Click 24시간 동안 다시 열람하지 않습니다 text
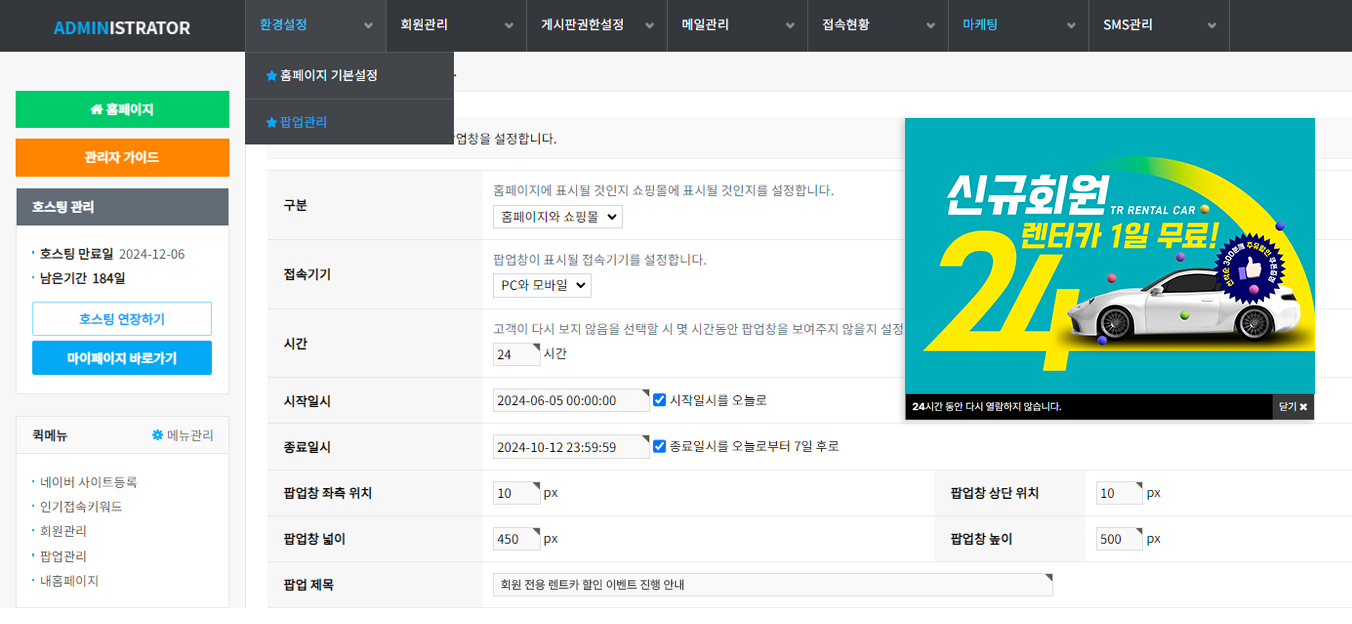This screenshot has height=624, width=1352. (x=986, y=407)
